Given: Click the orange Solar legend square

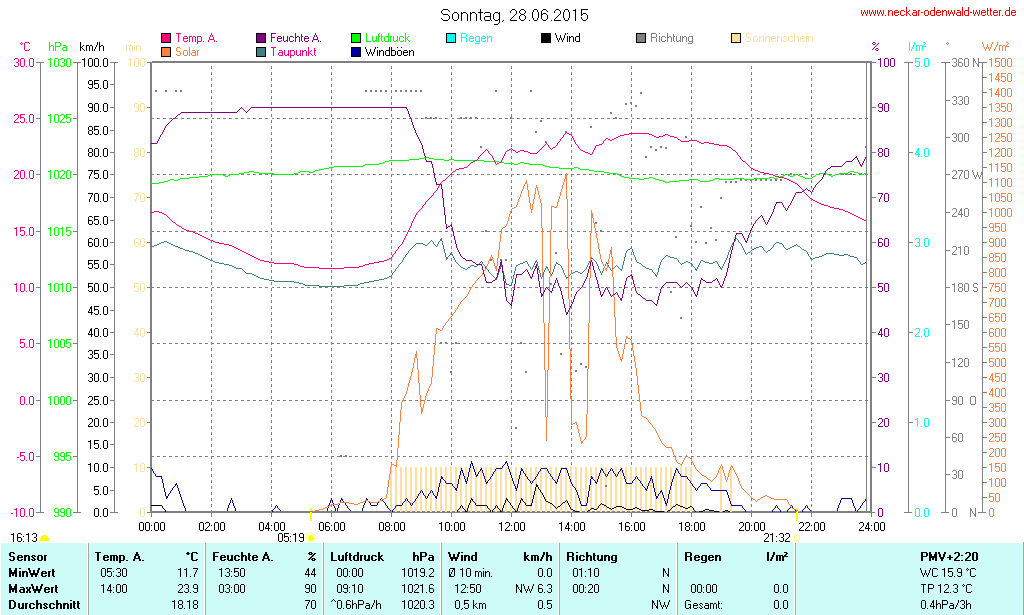Looking at the screenshot, I should 166,51.
